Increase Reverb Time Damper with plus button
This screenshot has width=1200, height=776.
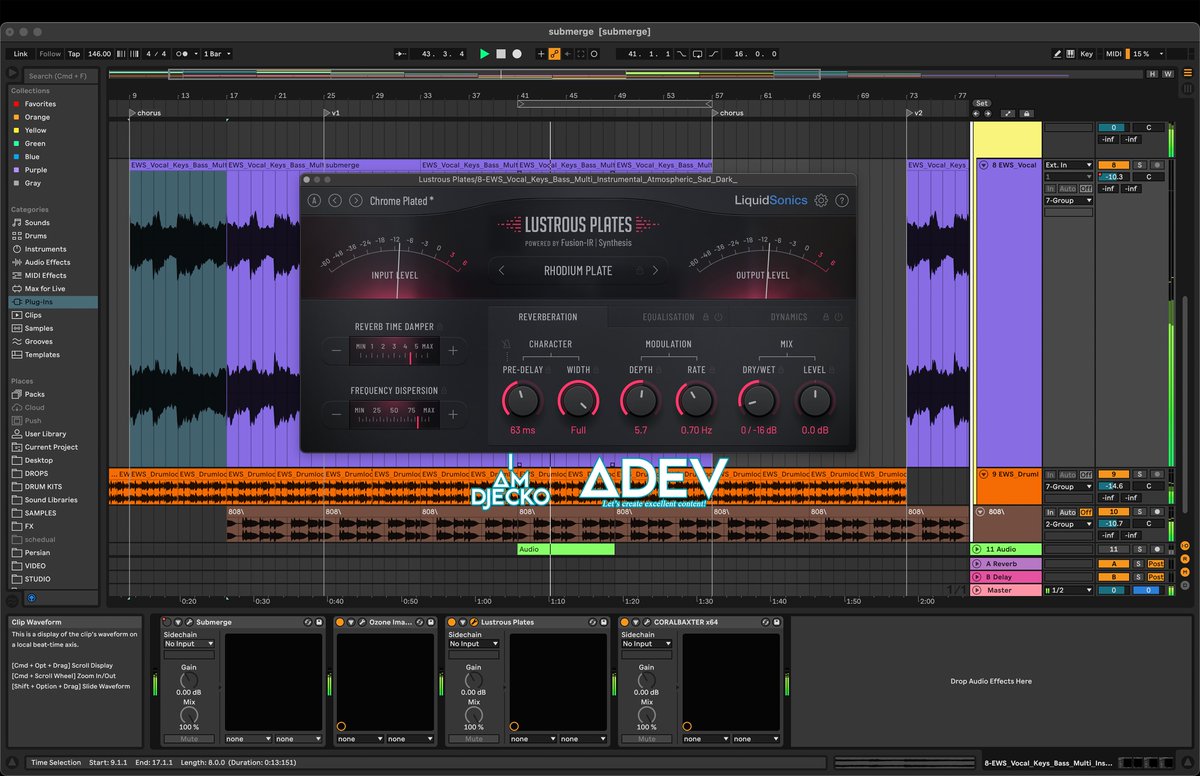click(x=453, y=351)
